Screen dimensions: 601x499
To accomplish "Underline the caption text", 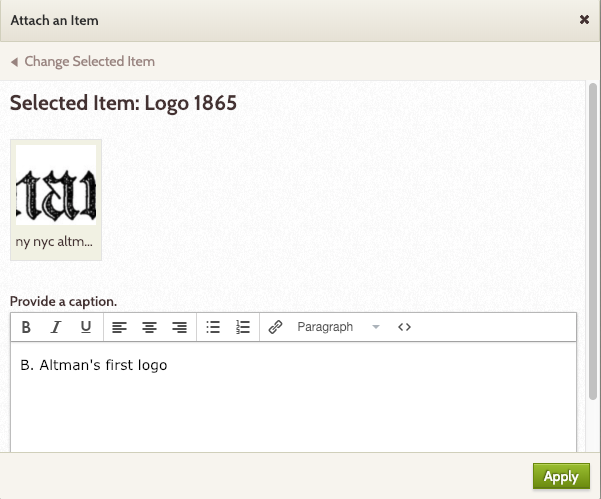I will (86, 327).
